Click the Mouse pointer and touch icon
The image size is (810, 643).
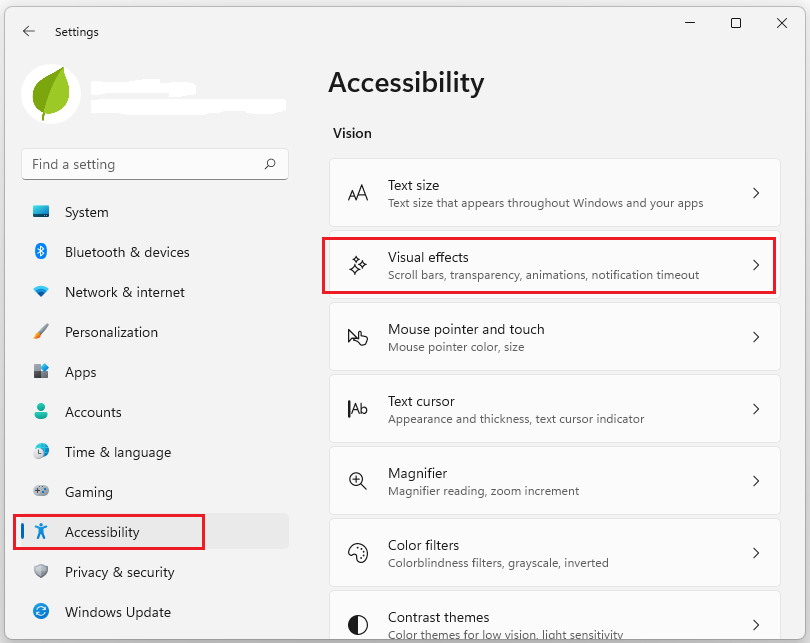pyautogui.click(x=357, y=337)
